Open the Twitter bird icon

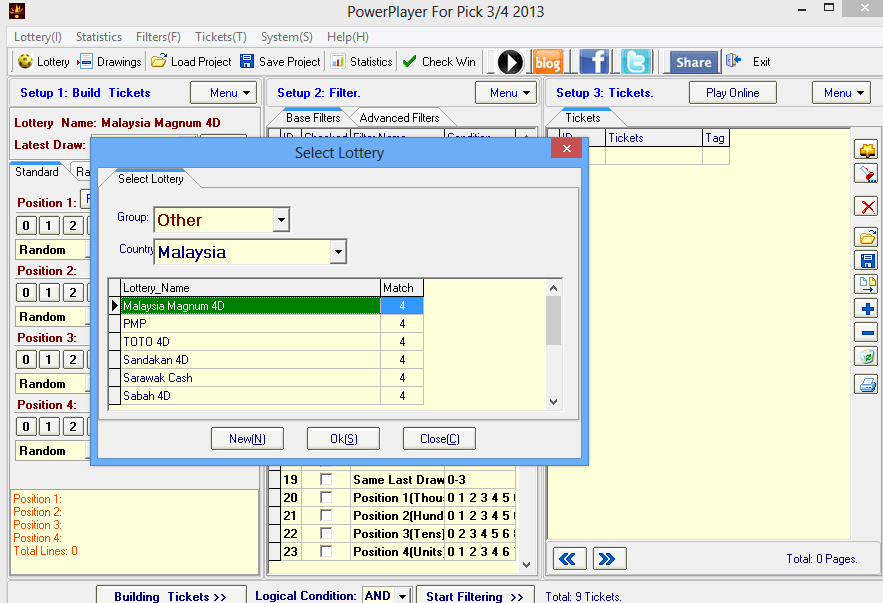pyautogui.click(x=636, y=62)
